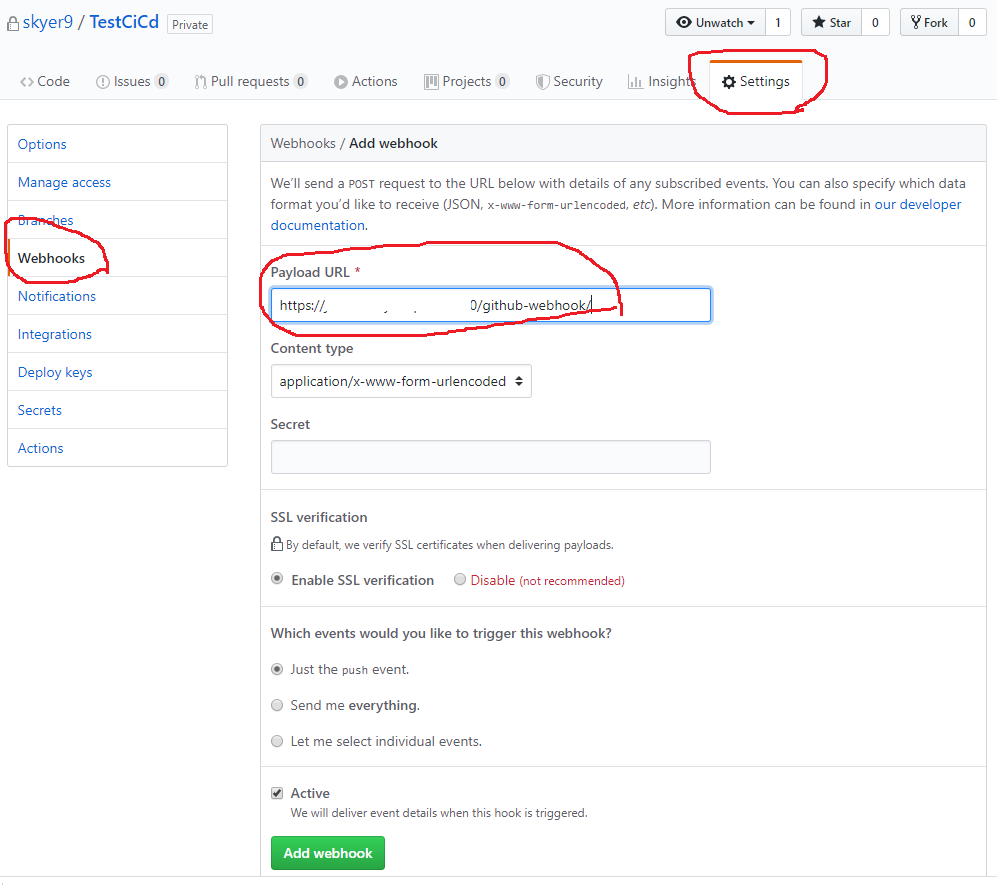Click the private repository lock icon

(13, 24)
